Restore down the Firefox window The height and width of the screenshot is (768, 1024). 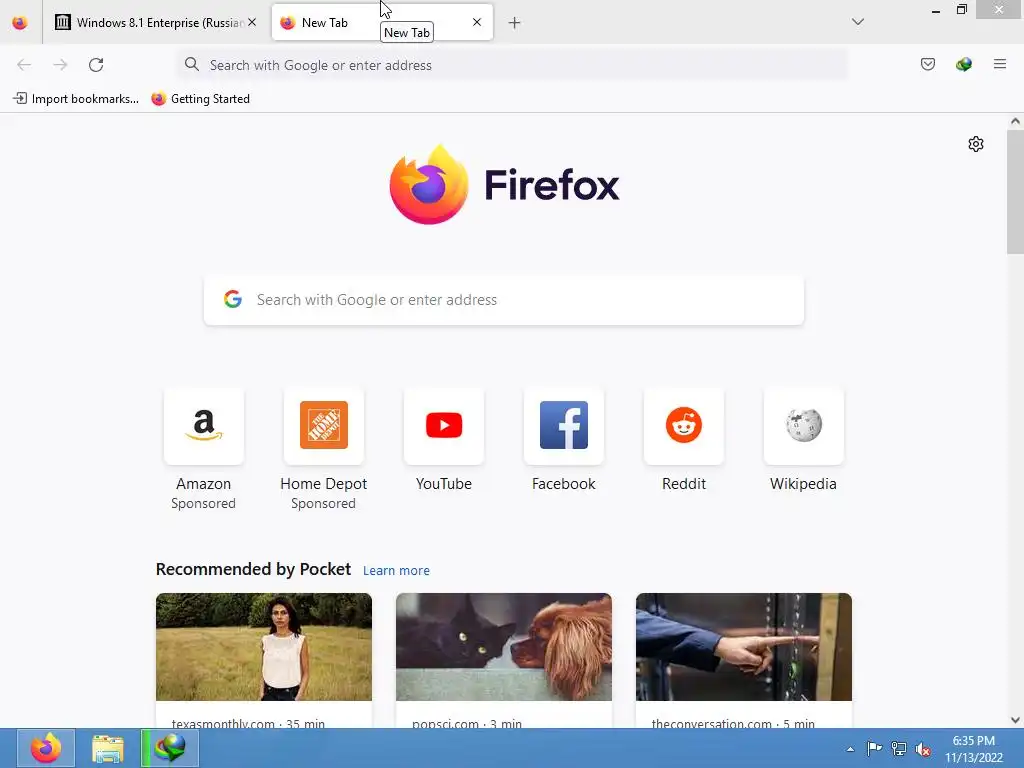961,10
